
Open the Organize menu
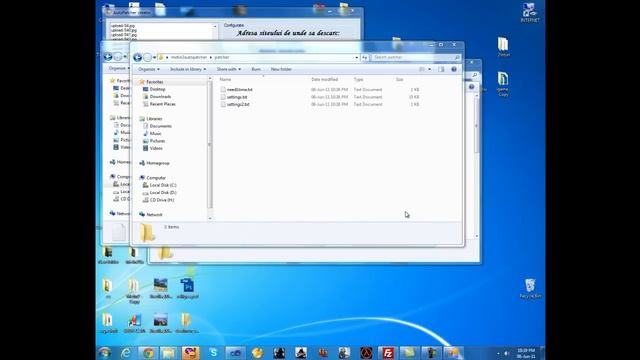click(149, 69)
